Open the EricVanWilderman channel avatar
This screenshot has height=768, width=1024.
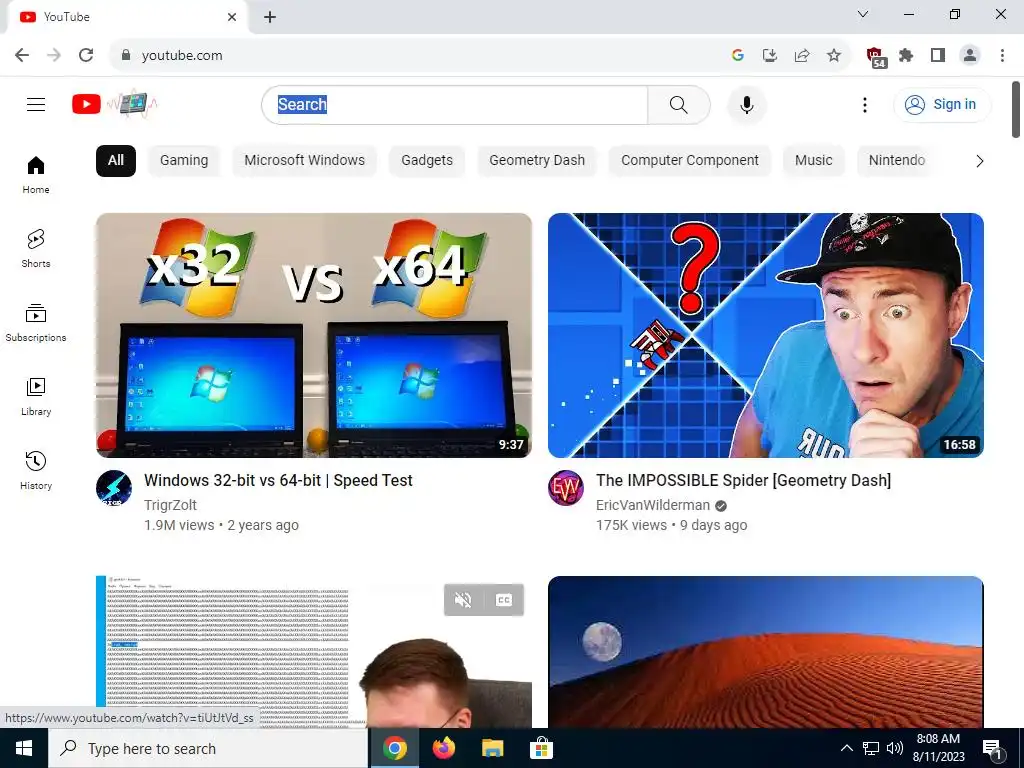tap(566, 488)
